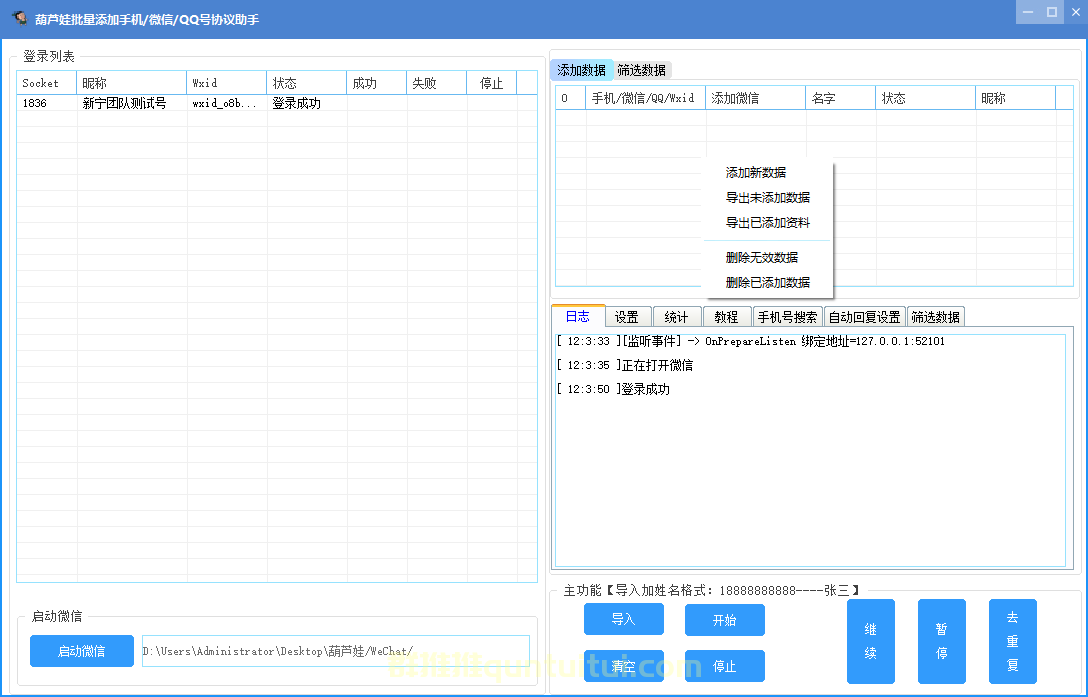The image size is (1088, 697).
Task: Maximize the window
Action: [1052, 12]
